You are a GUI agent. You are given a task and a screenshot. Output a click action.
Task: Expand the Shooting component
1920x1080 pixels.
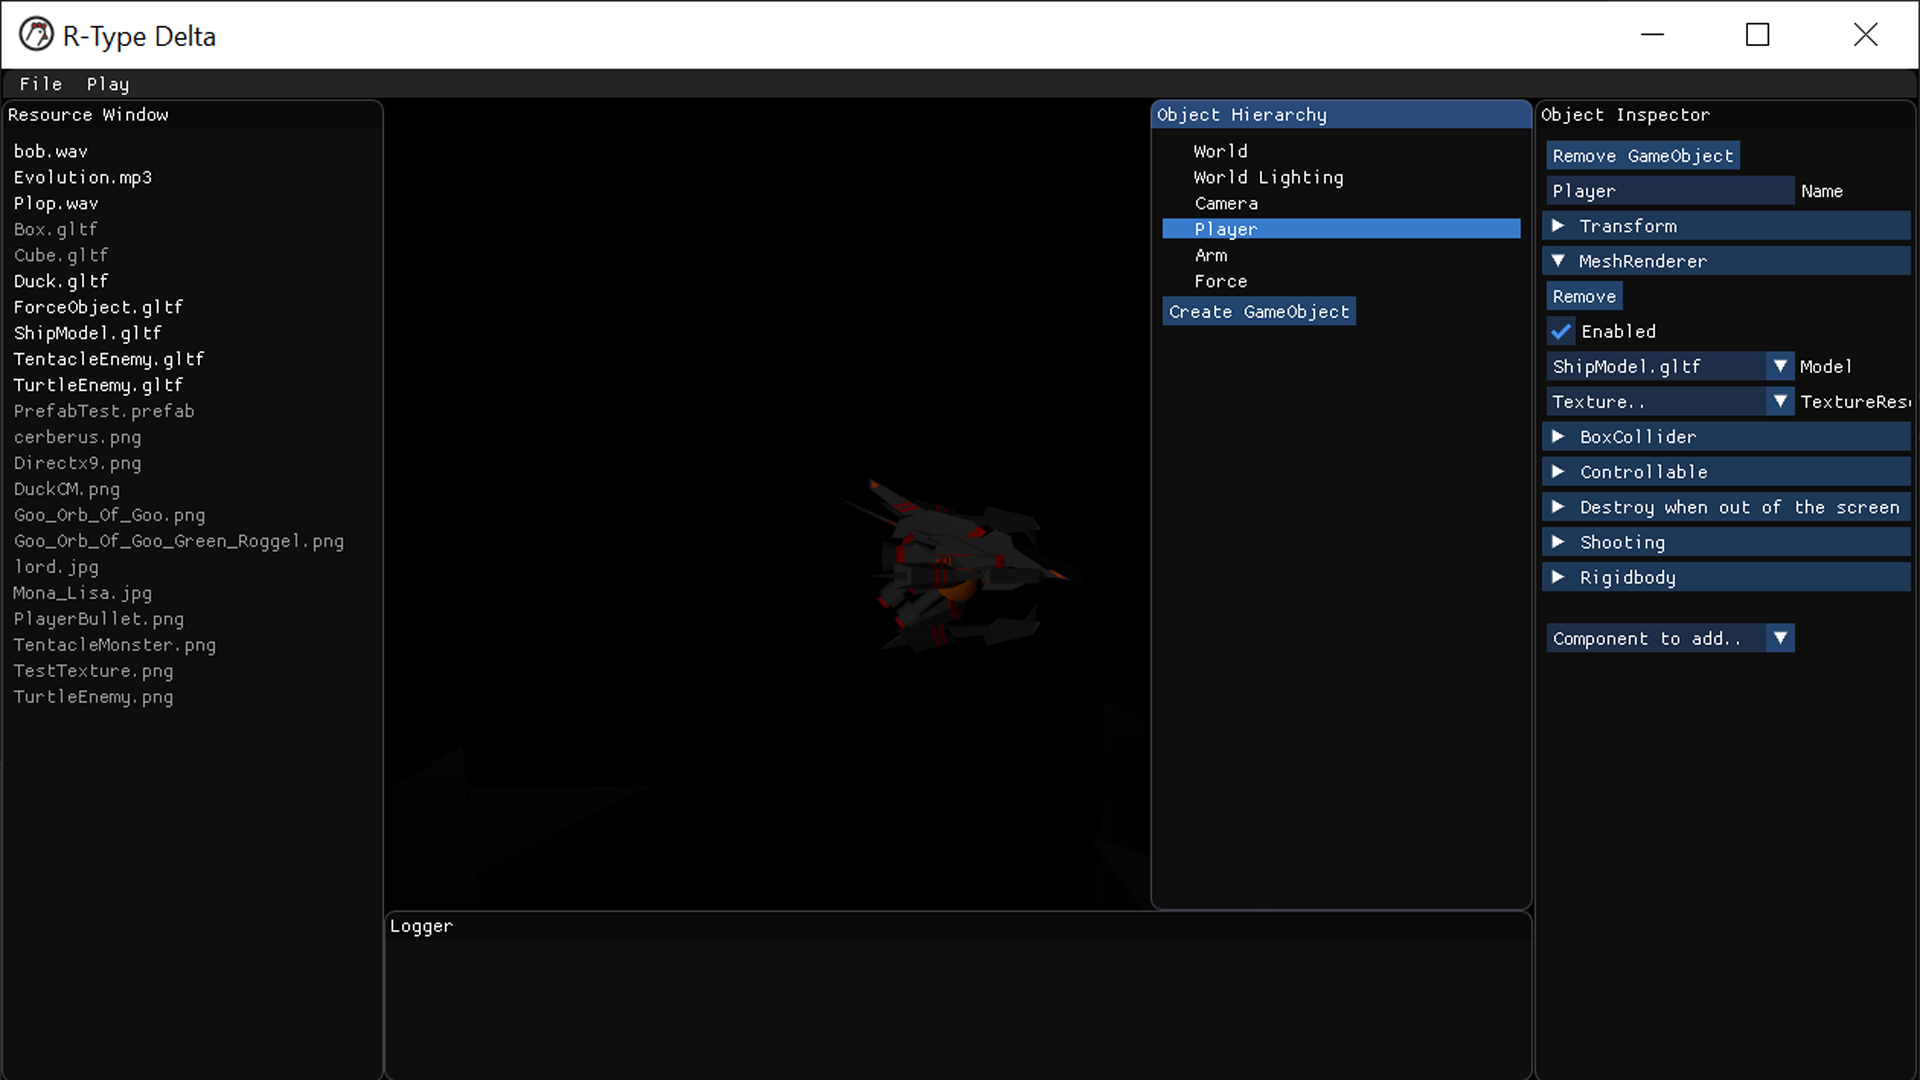pos(1727,542)
